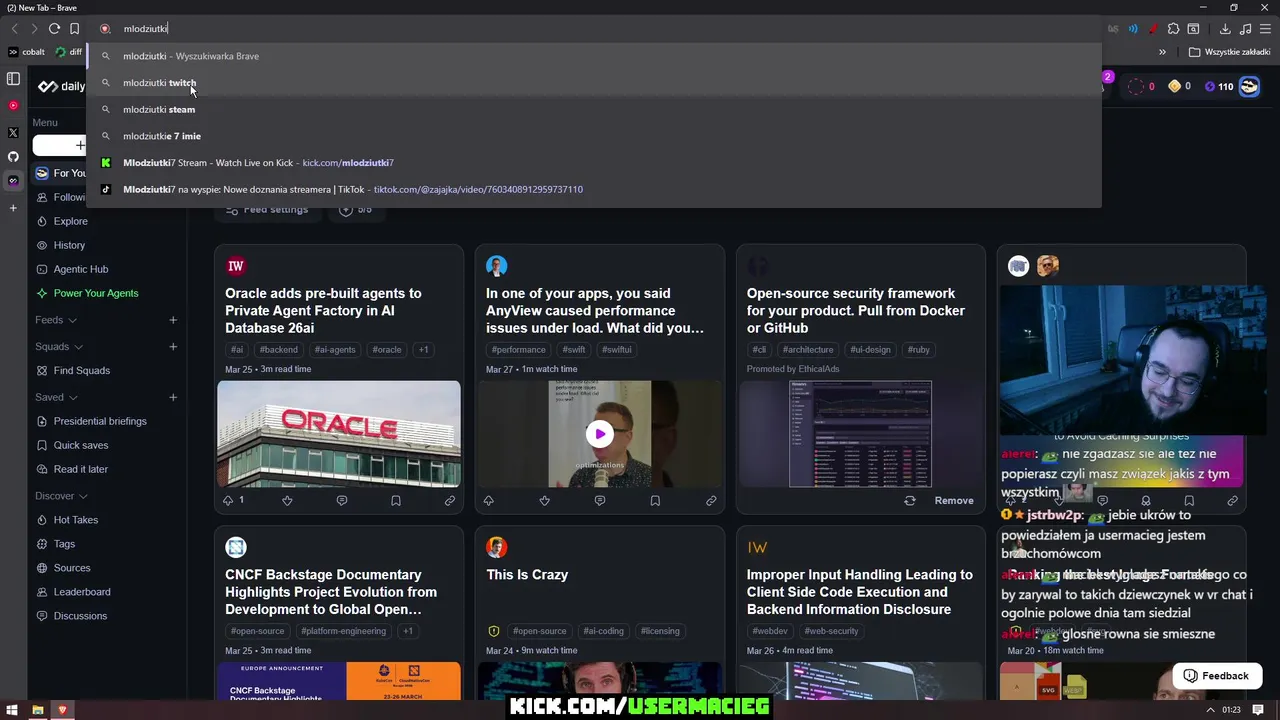Select the 'mlodziutki twitch' suggestion

594,83
